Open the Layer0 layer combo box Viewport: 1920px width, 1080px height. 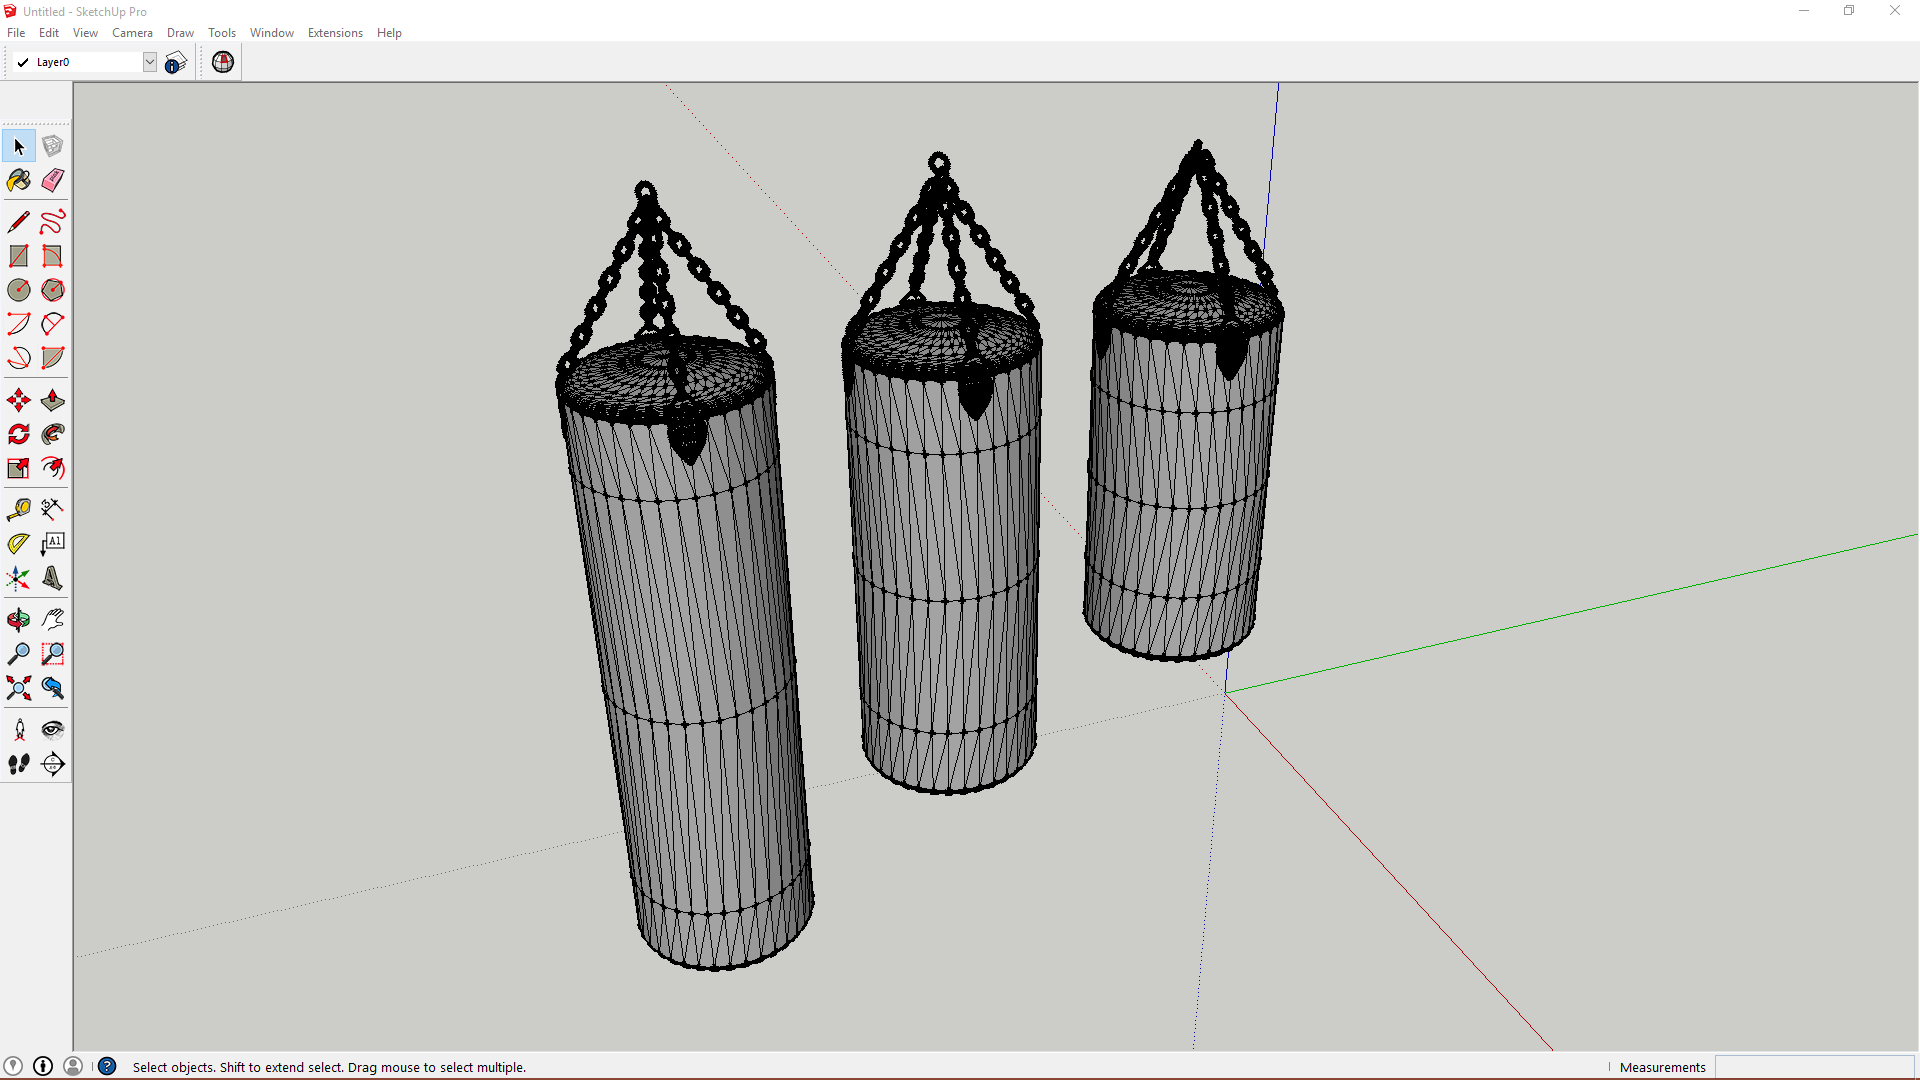(88, 62)
